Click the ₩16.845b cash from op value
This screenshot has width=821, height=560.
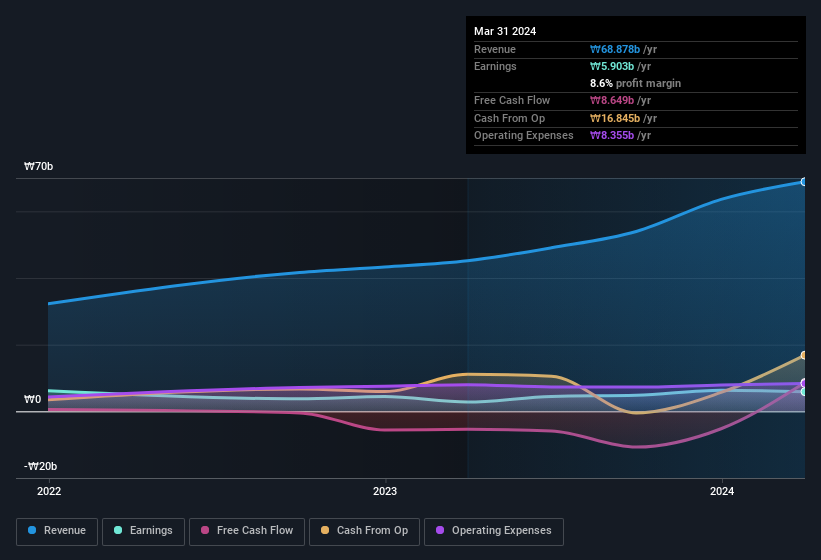tap(615, 118)
